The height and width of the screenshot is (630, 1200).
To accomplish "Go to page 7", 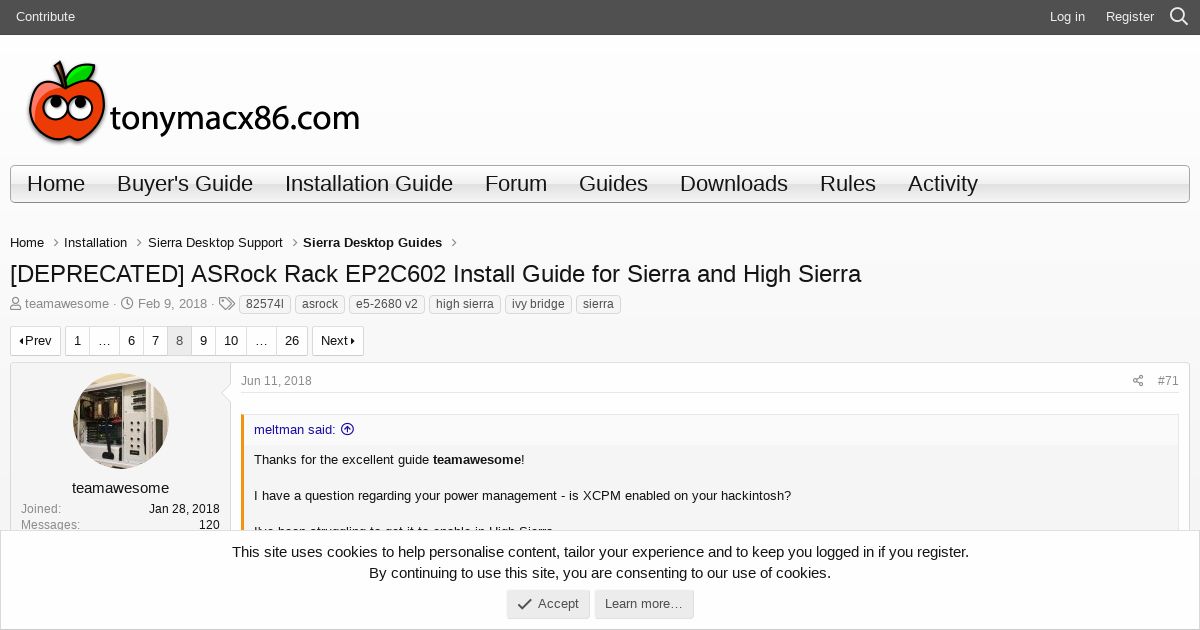I will coord(155,341).
